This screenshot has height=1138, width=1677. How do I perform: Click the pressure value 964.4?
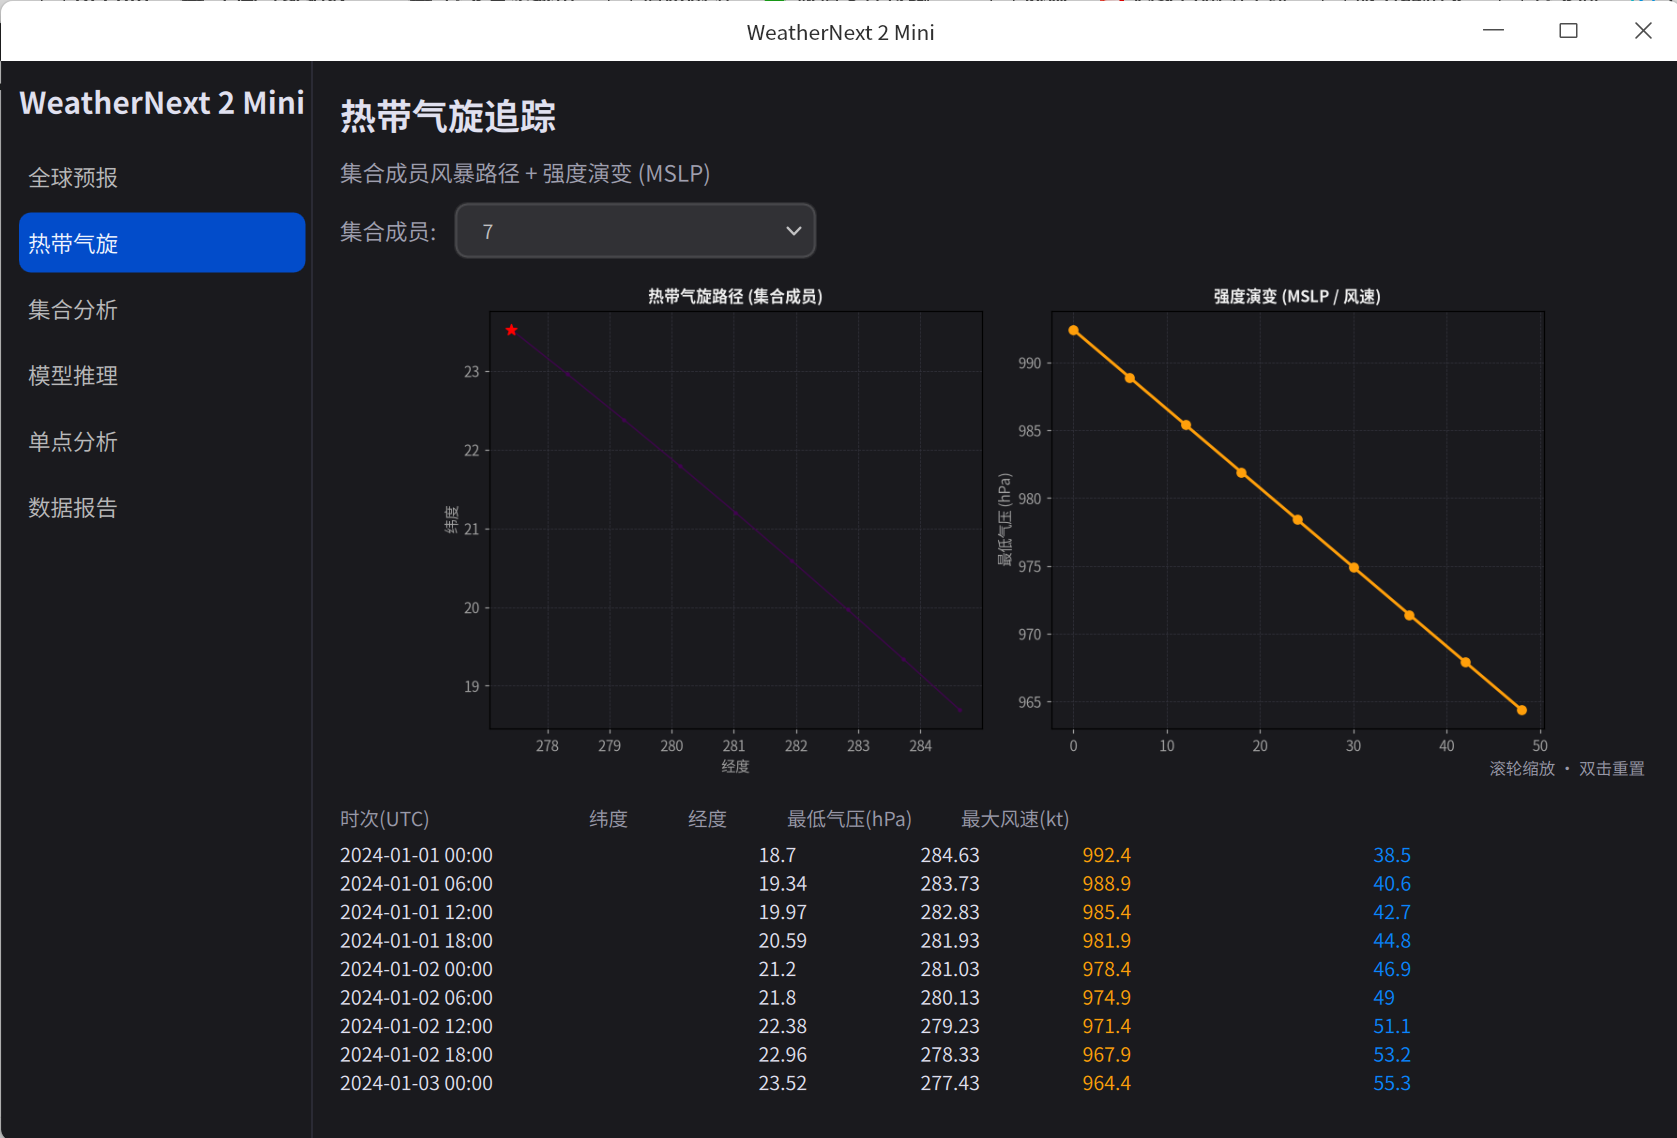click(1106, 1083)
